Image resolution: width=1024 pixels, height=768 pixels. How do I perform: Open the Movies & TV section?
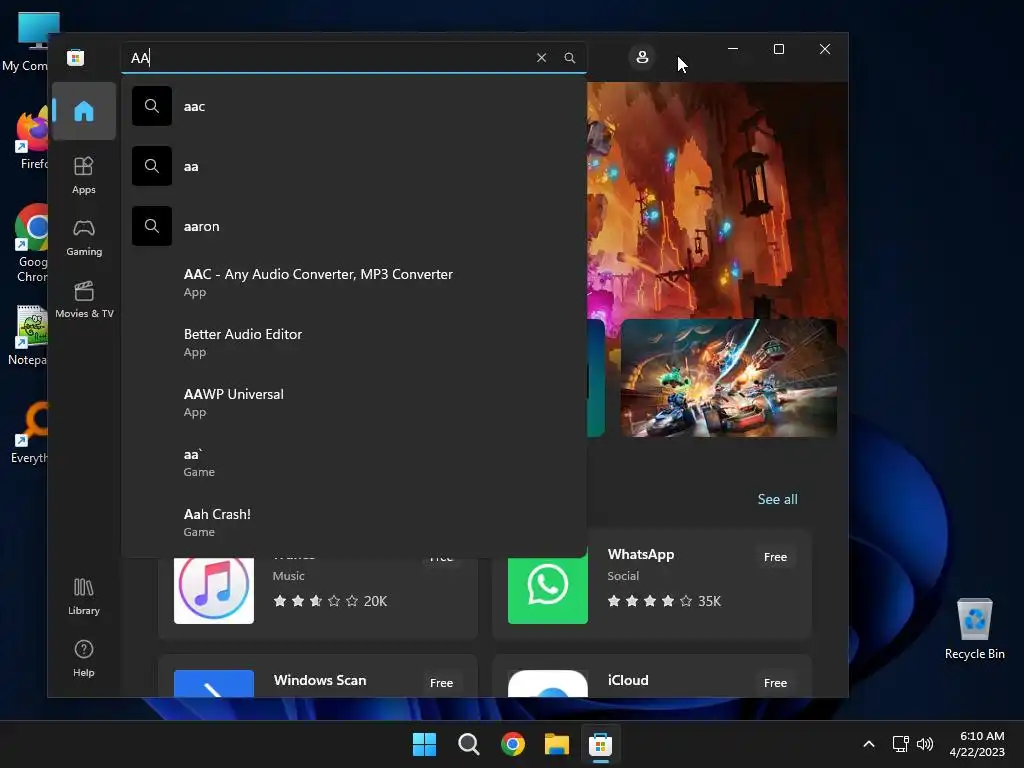tap(84, 300)
